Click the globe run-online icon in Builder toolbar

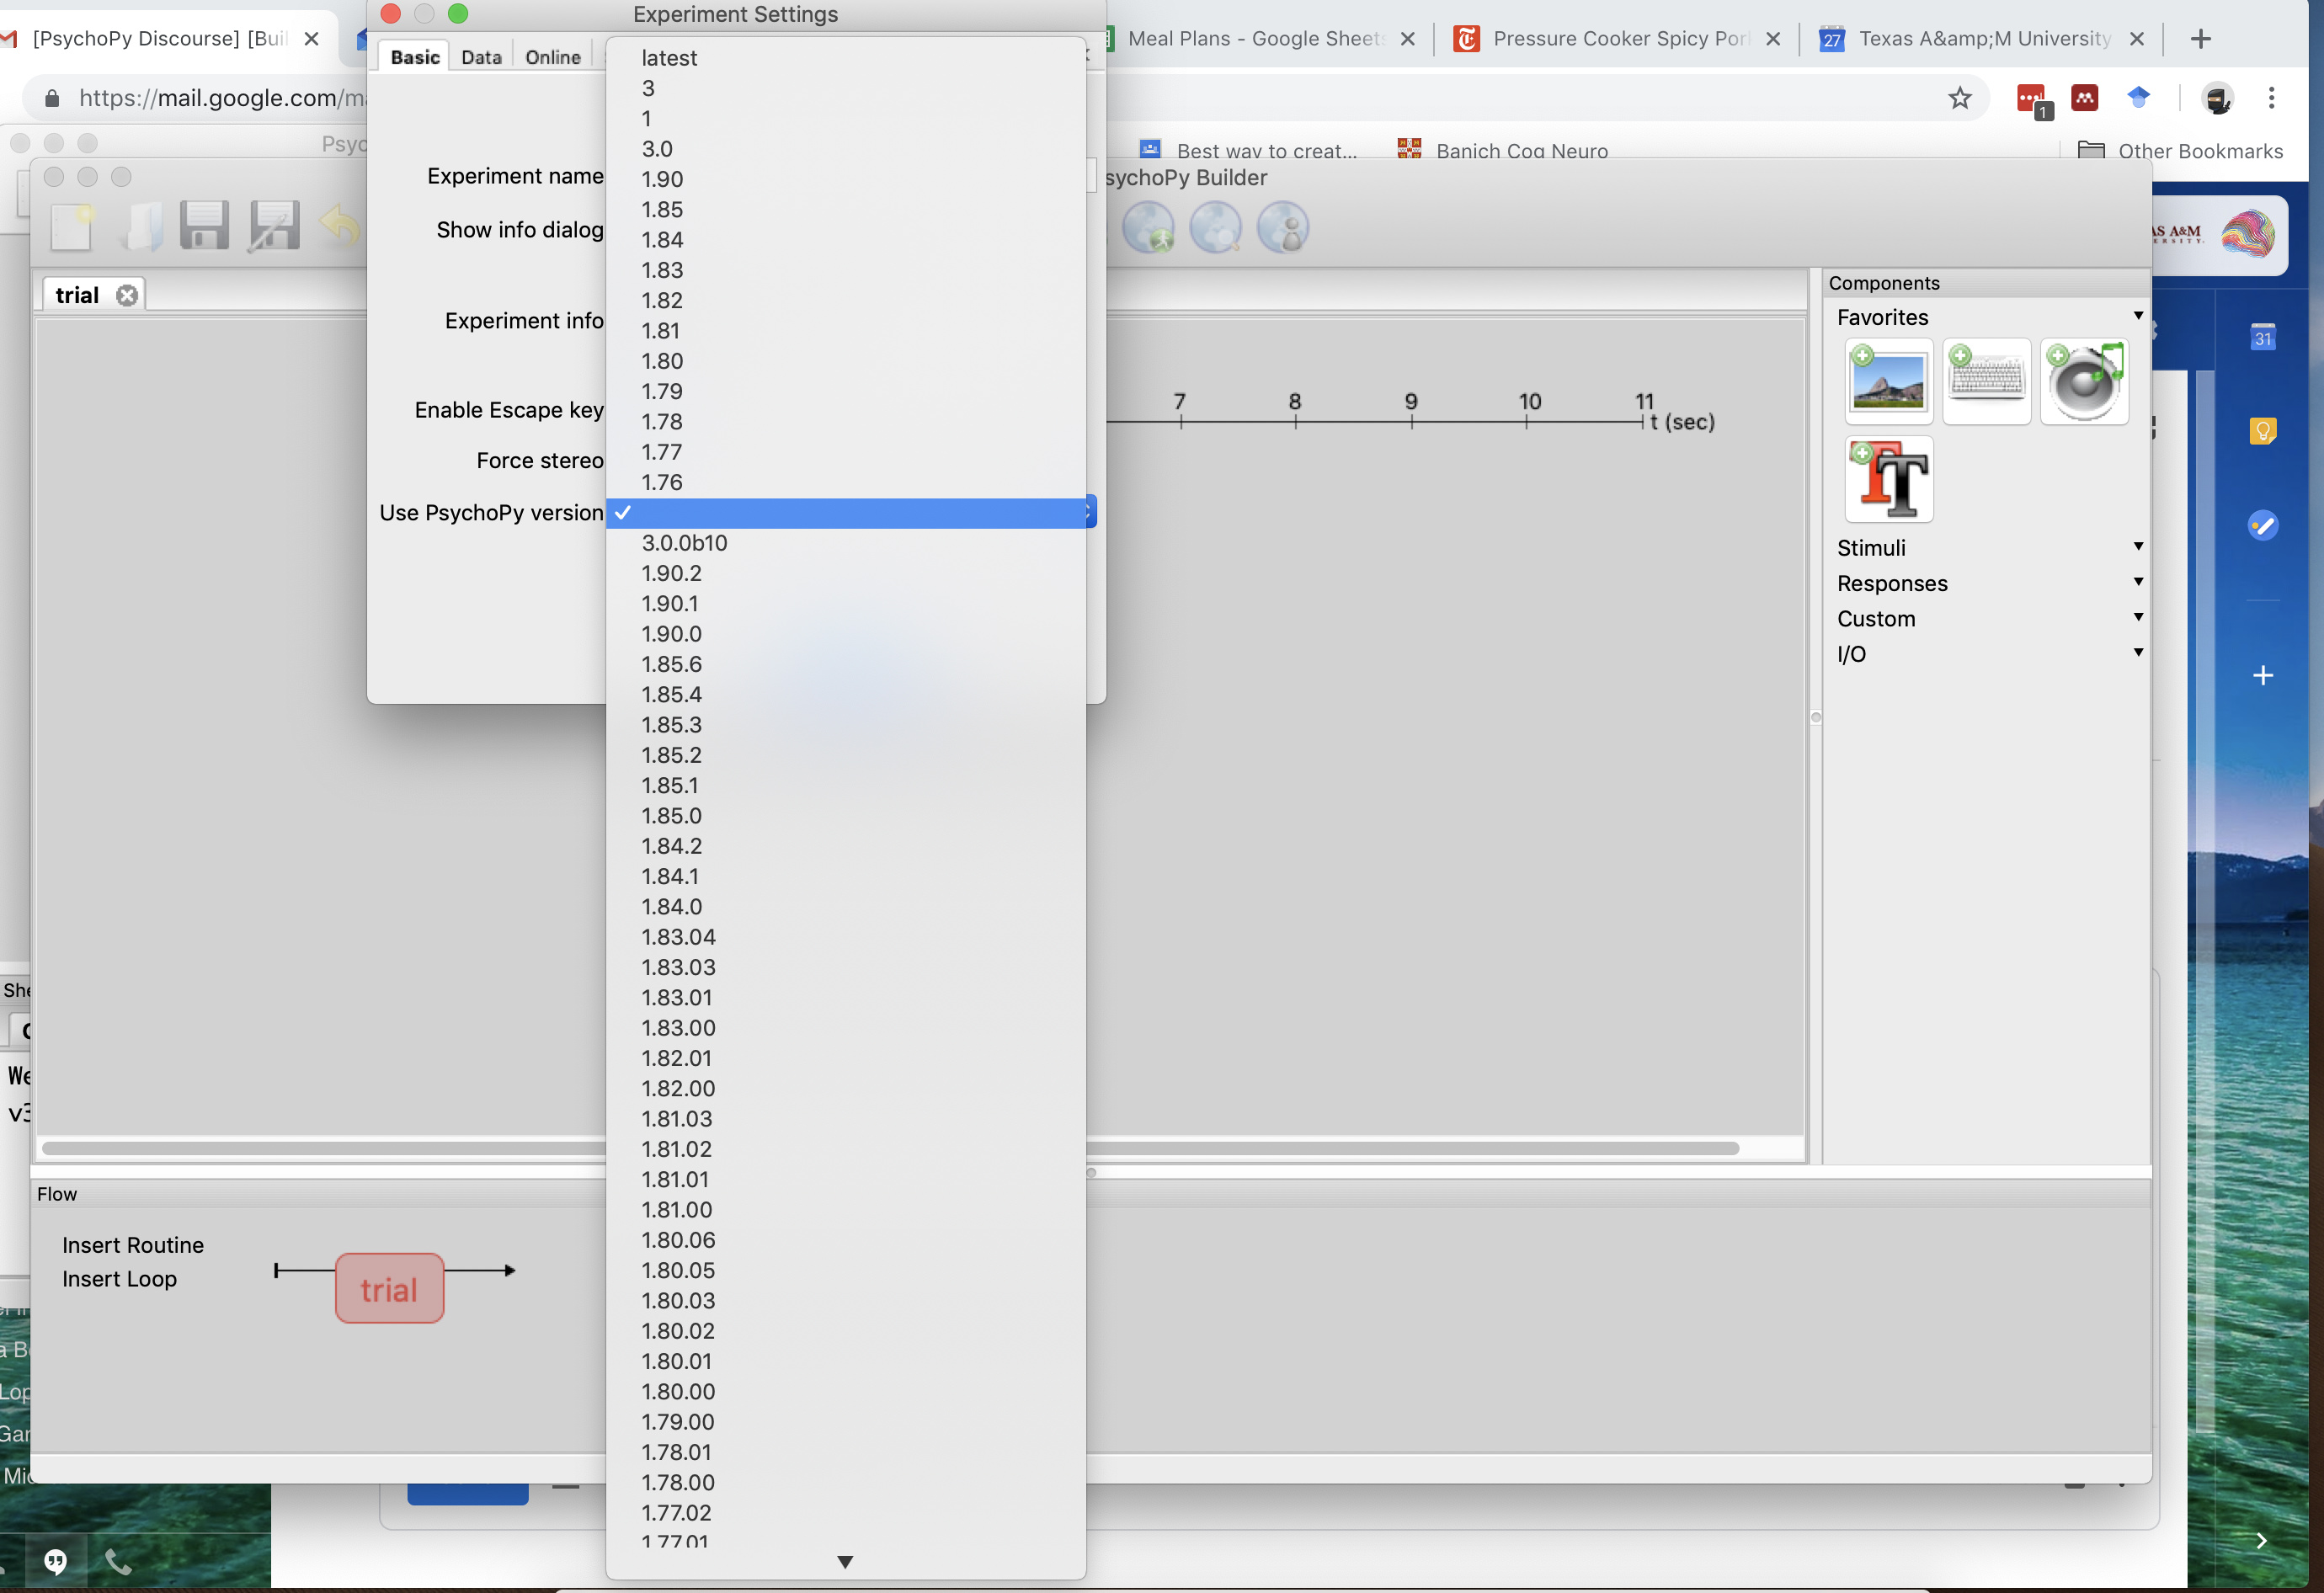point(1148,227)
